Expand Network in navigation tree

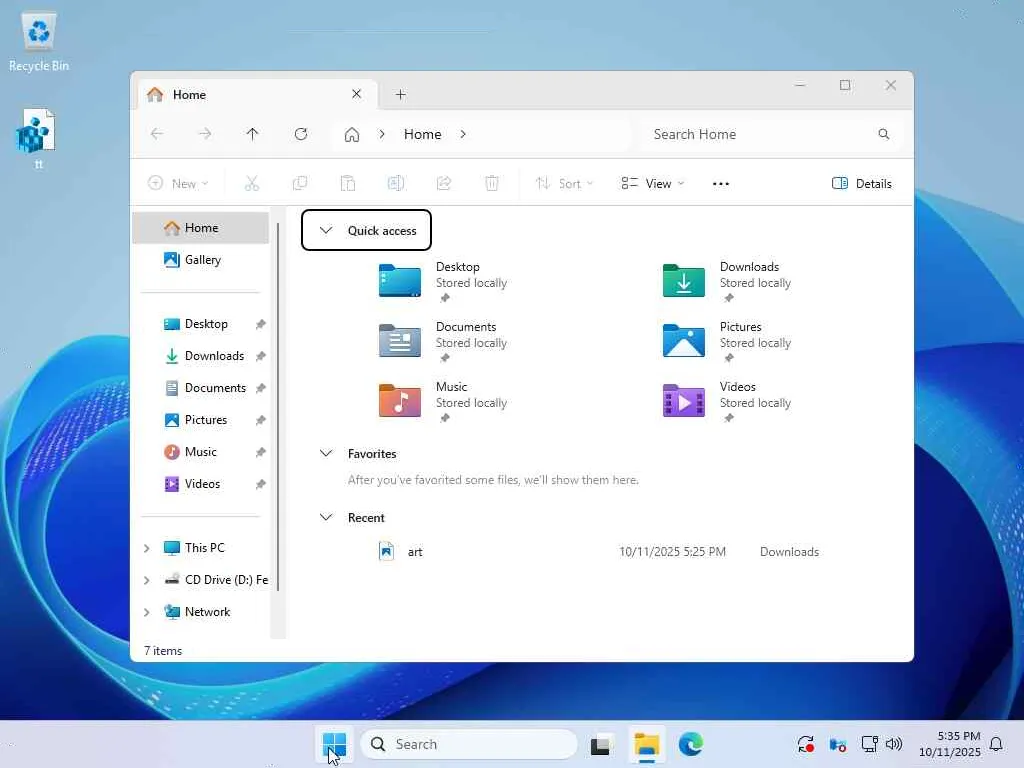pyautogui.click(x=147, y=613)
